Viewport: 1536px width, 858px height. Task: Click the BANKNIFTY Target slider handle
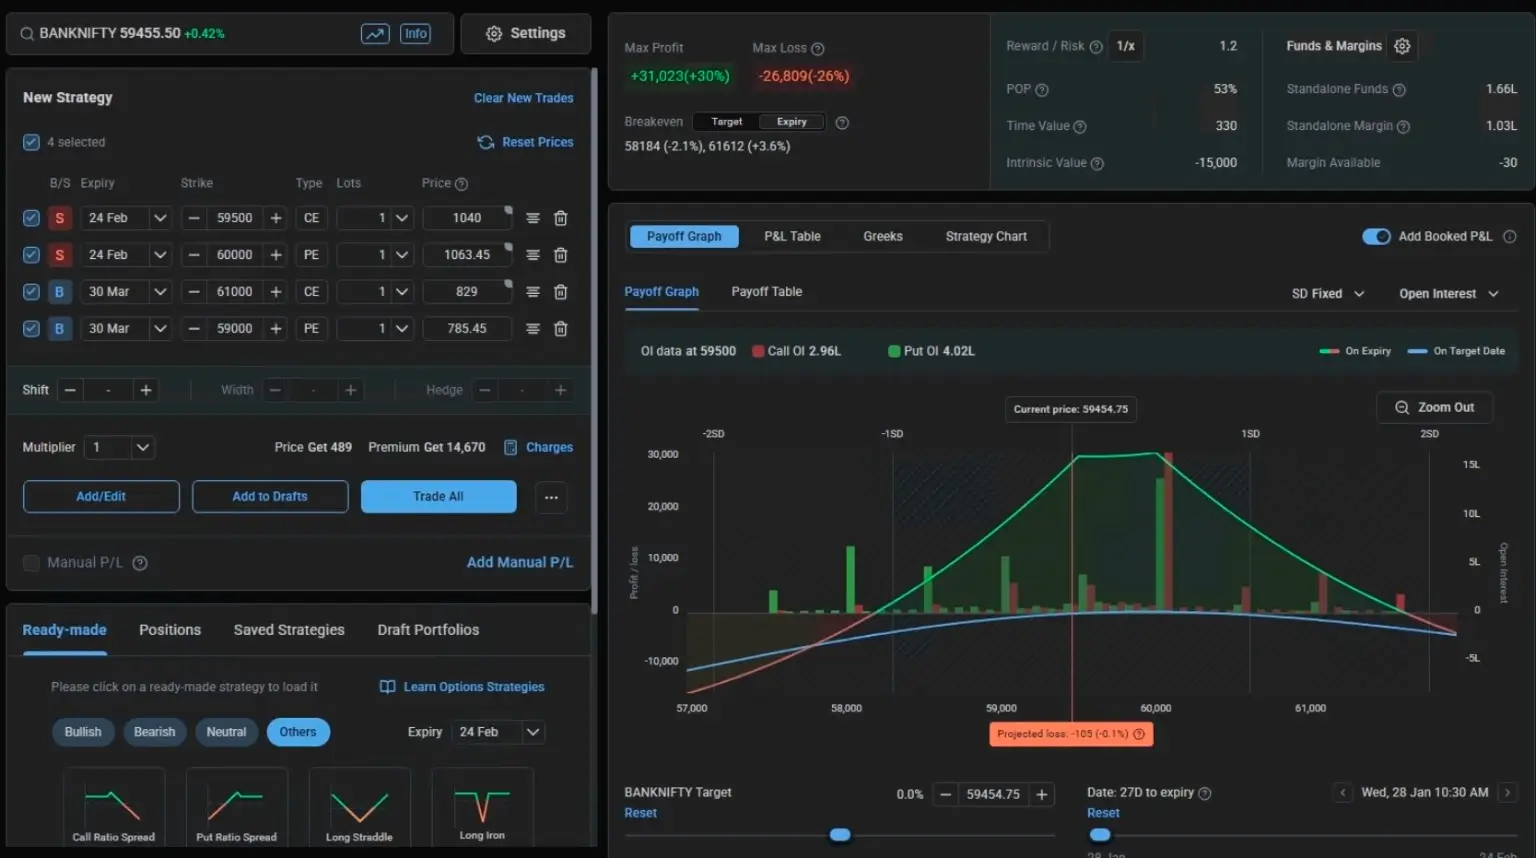click(x=840, y=834)
